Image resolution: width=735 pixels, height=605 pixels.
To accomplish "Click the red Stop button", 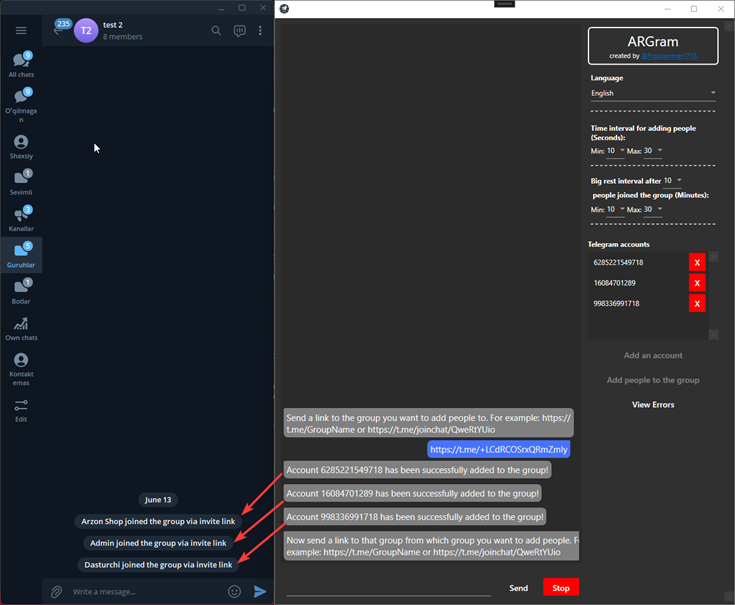I will [x=561, y=588].
